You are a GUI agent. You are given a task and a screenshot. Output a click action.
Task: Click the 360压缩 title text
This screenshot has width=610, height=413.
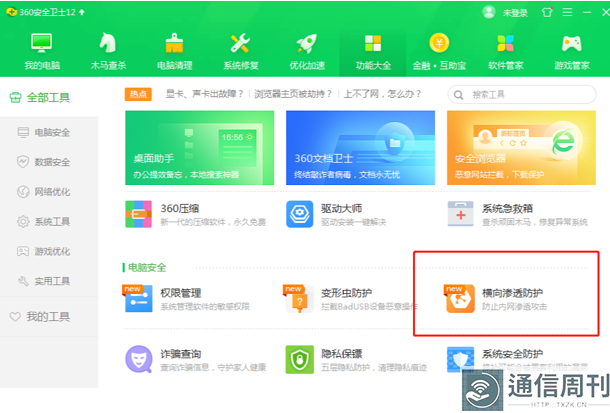coord(180,208)
